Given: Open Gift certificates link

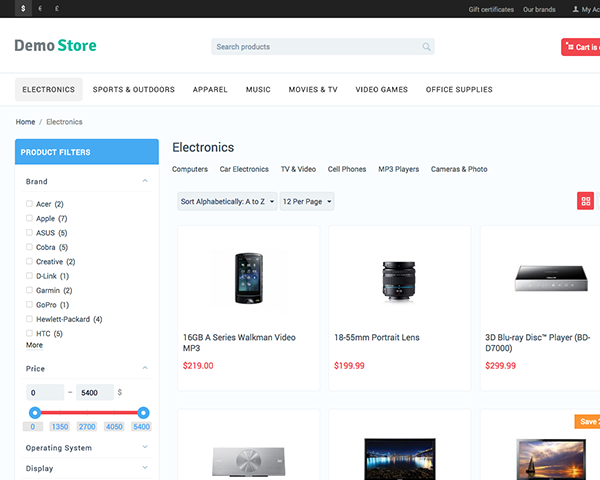Looking at the screenshot, I should (x=491, y=10).
